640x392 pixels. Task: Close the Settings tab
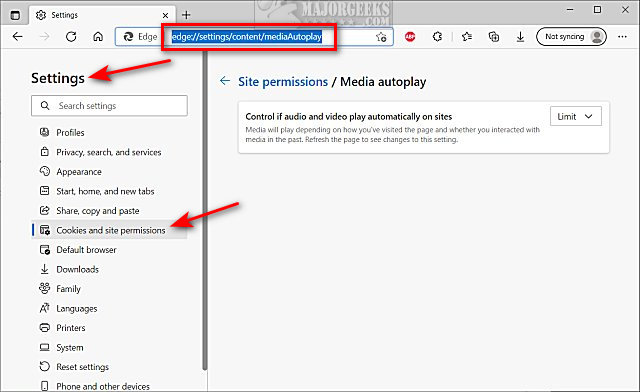165,16
